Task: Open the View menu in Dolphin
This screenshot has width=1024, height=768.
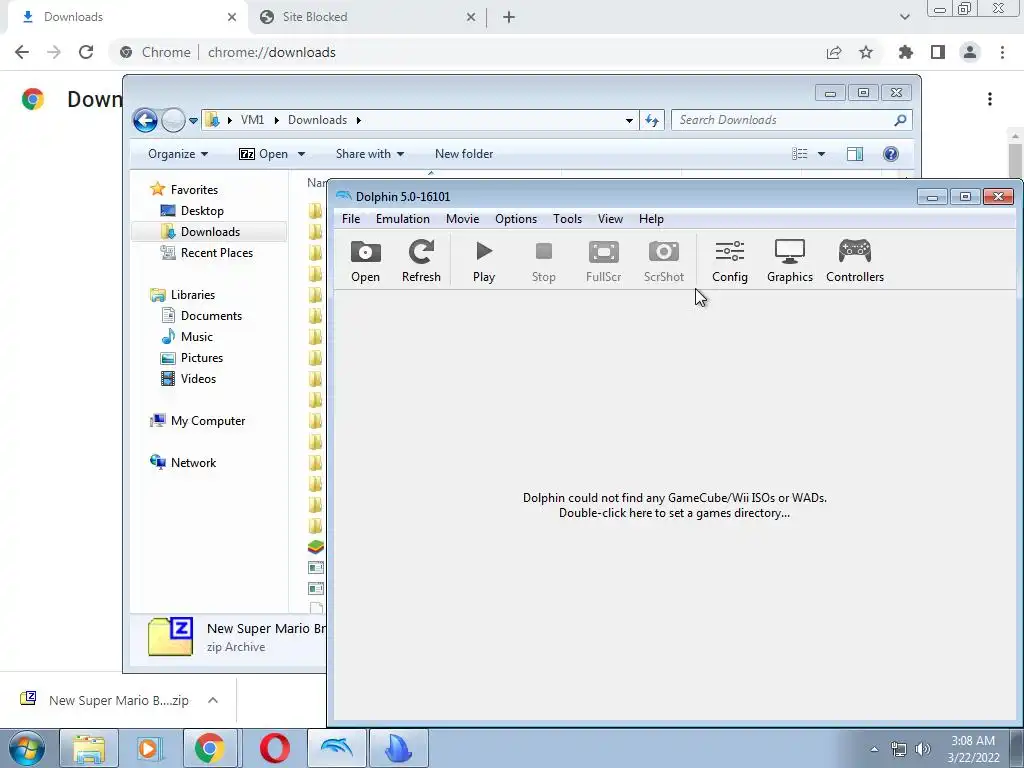Action: (610, 219)
